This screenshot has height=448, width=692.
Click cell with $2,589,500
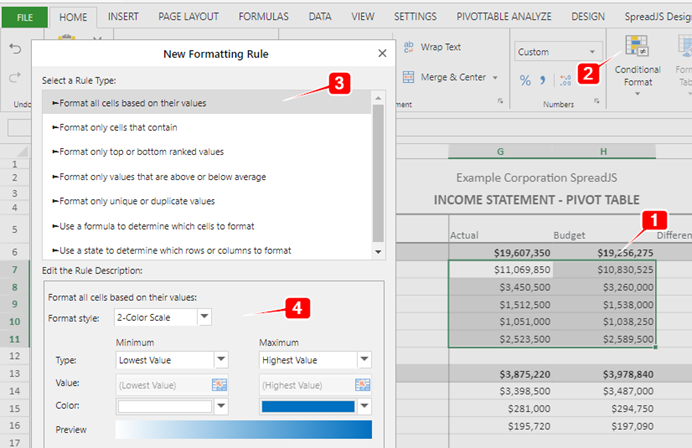pos(604,339)
